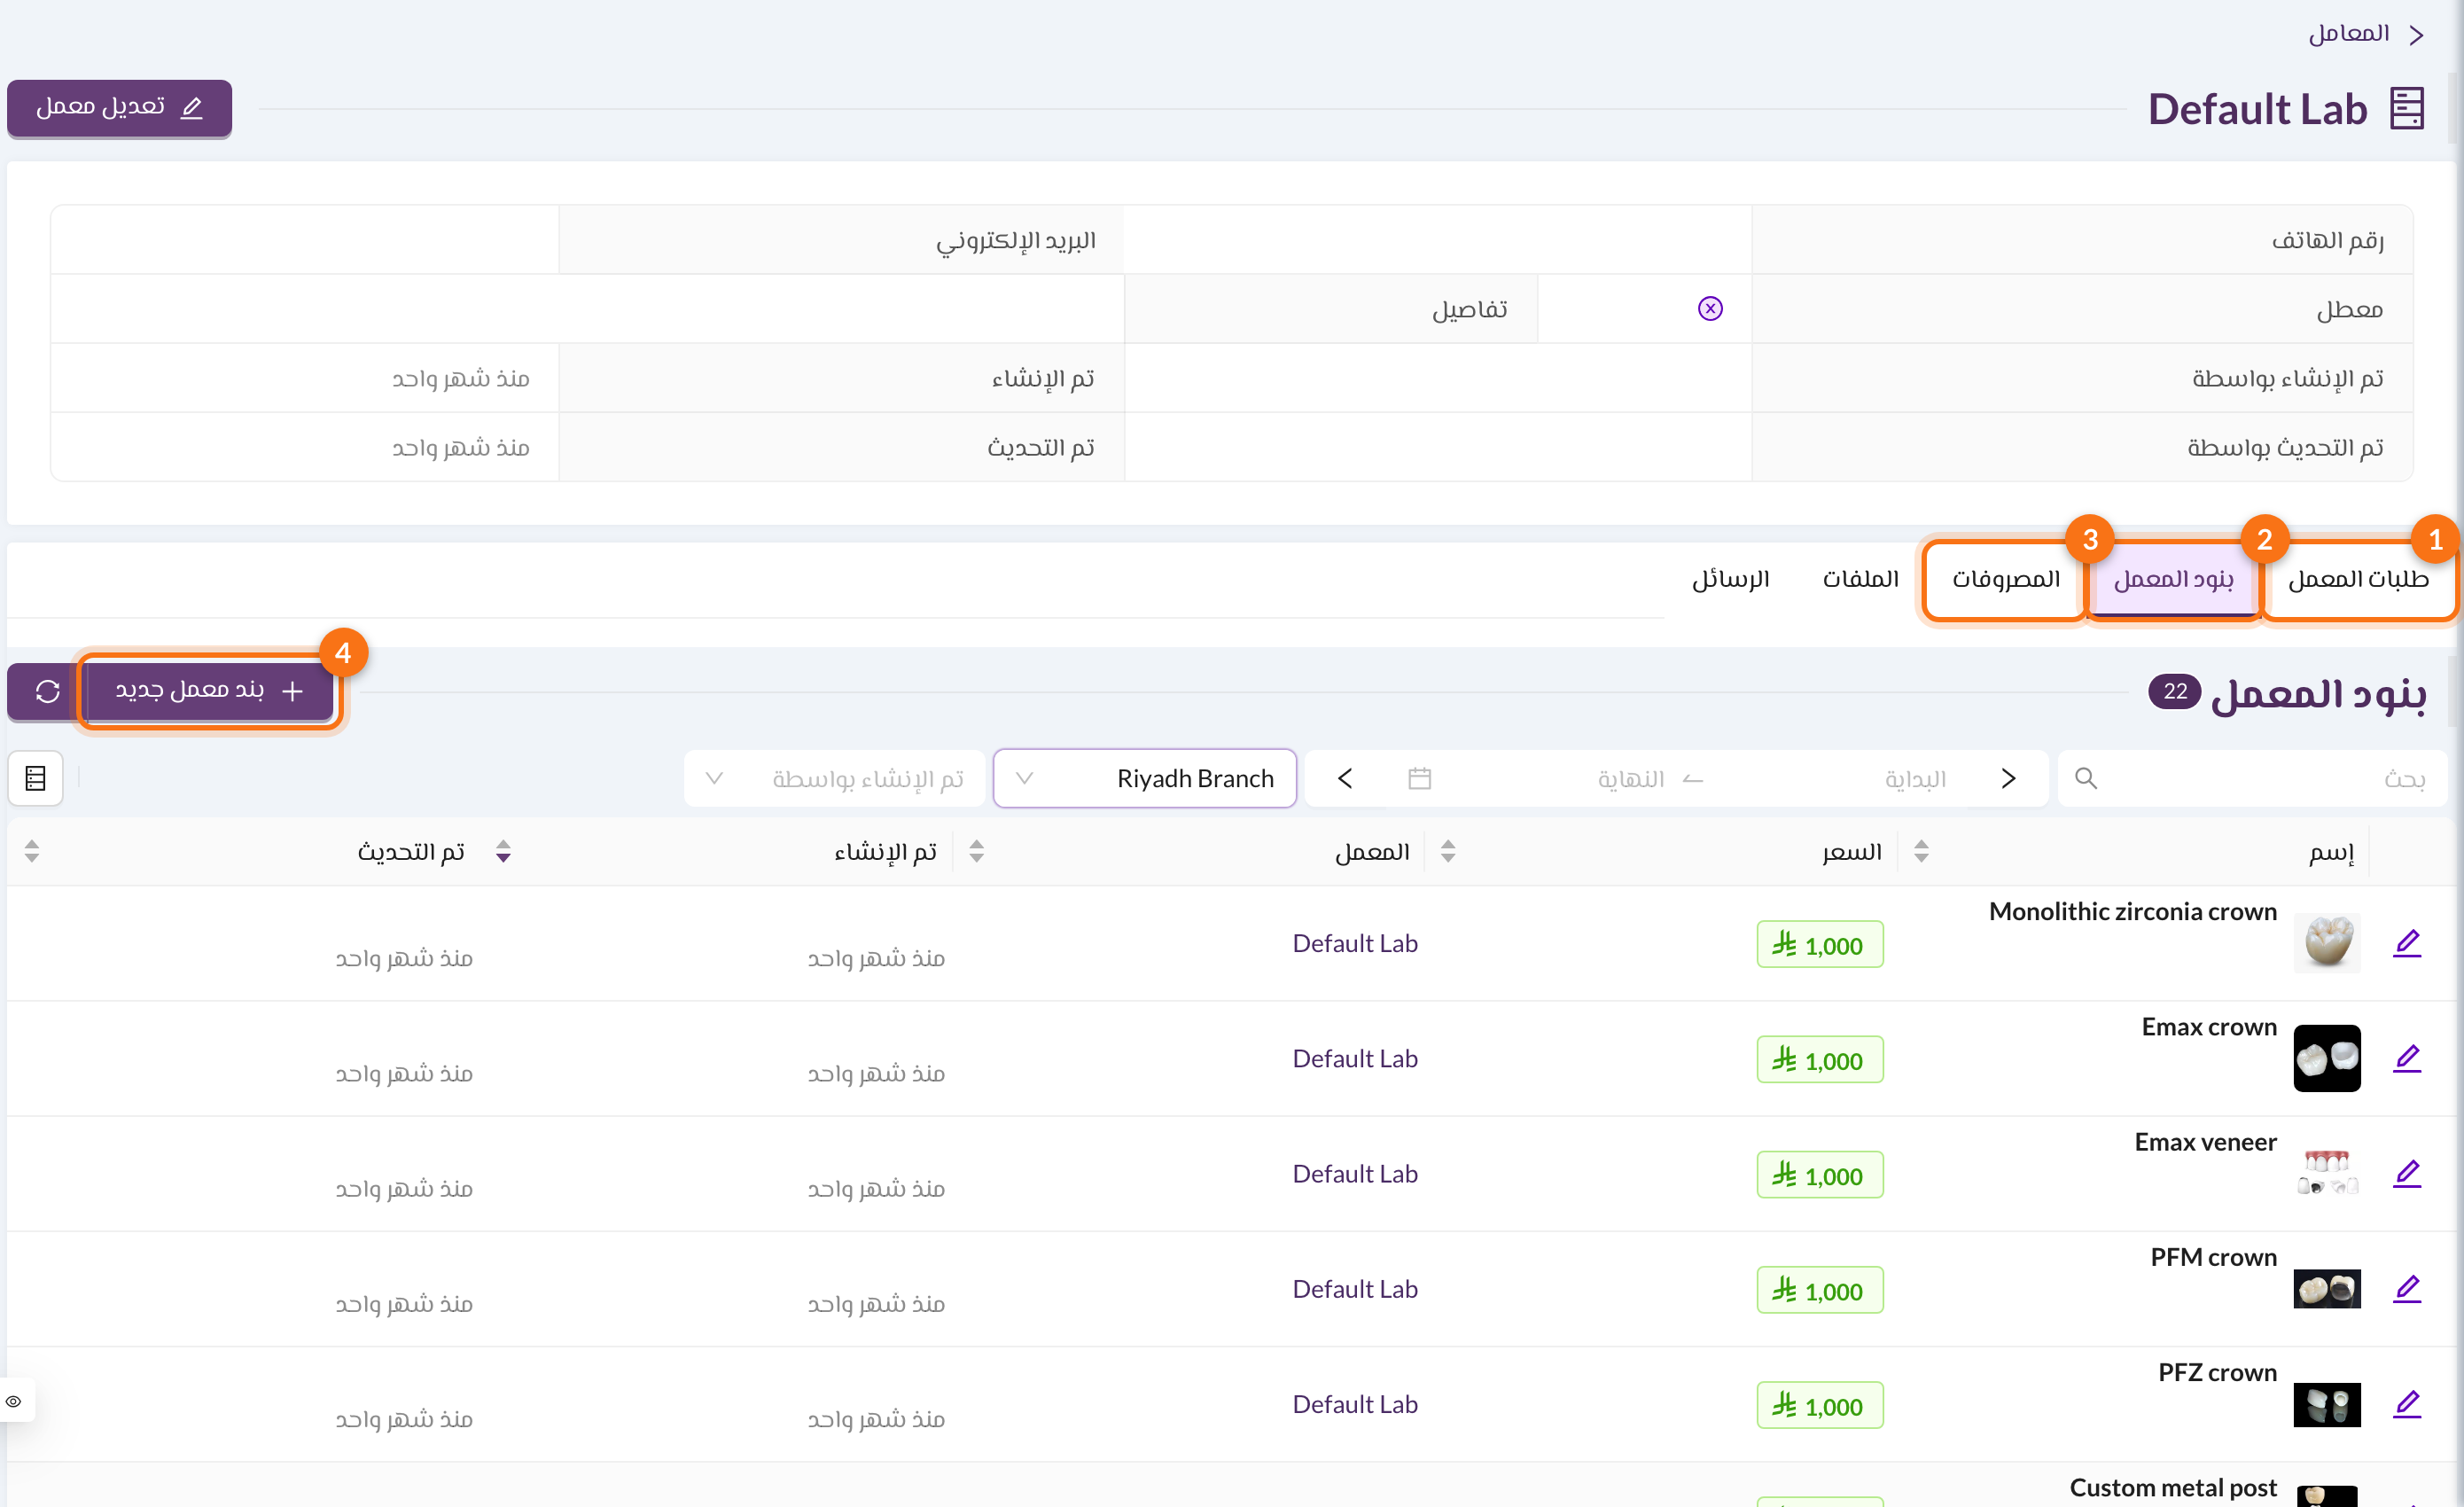
Task: Click the disabled status X icon
Action: 1710,309
